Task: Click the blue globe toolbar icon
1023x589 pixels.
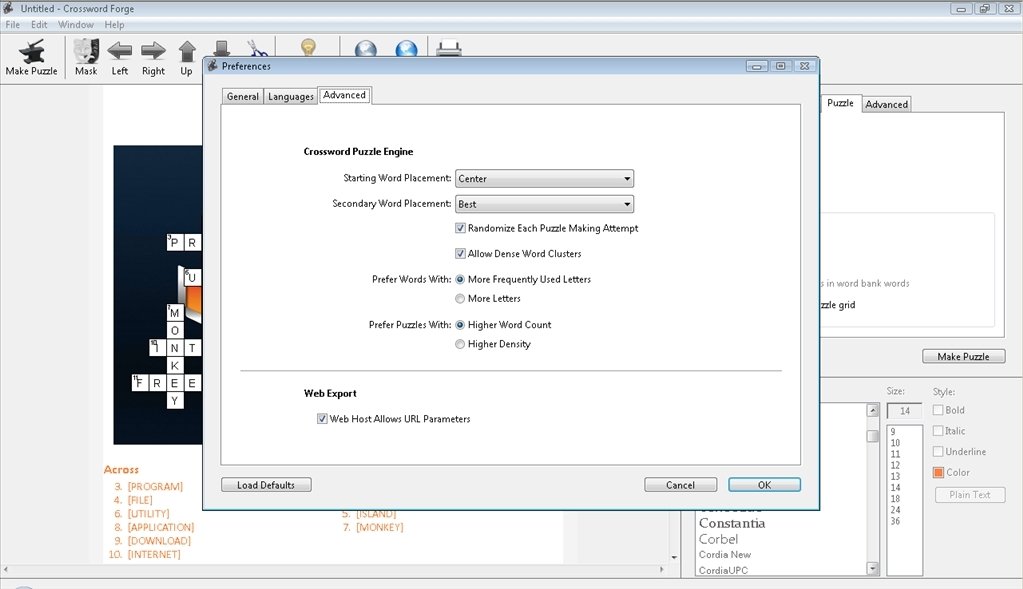Action: click(x=406, y=48)
